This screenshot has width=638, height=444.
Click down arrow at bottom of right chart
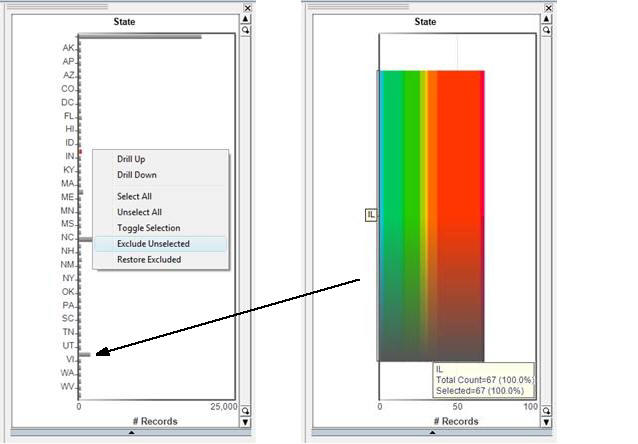(x=546, y=422)
